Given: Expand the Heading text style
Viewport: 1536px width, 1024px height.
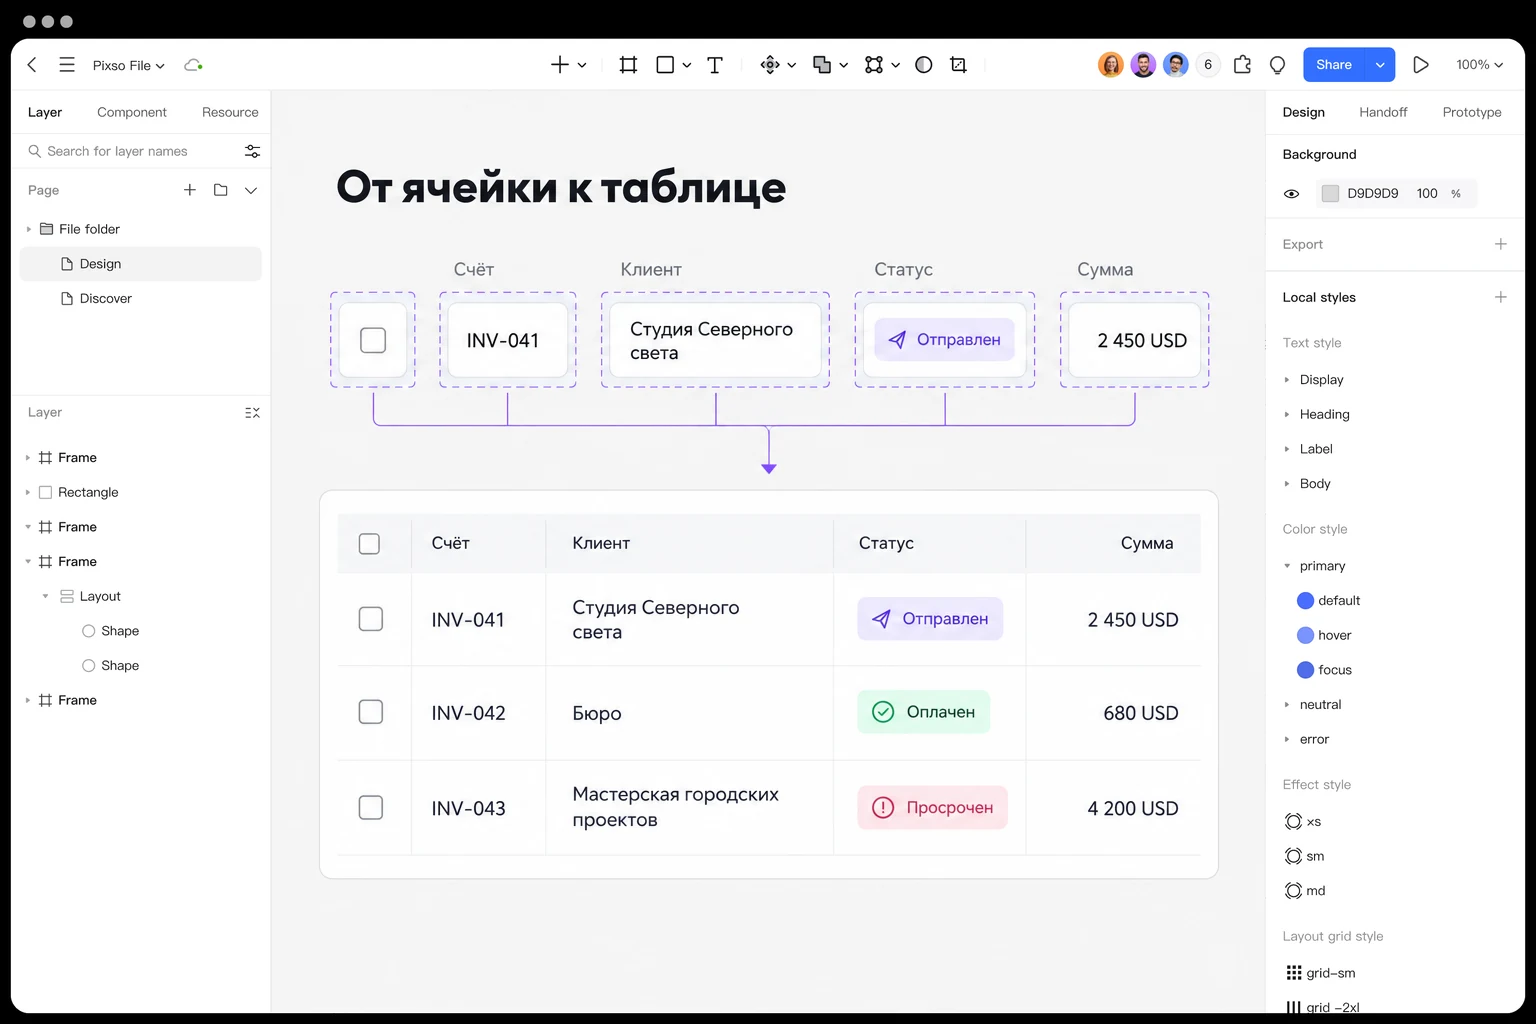Looking at the screenshot, I should [x=1287, y=414].
